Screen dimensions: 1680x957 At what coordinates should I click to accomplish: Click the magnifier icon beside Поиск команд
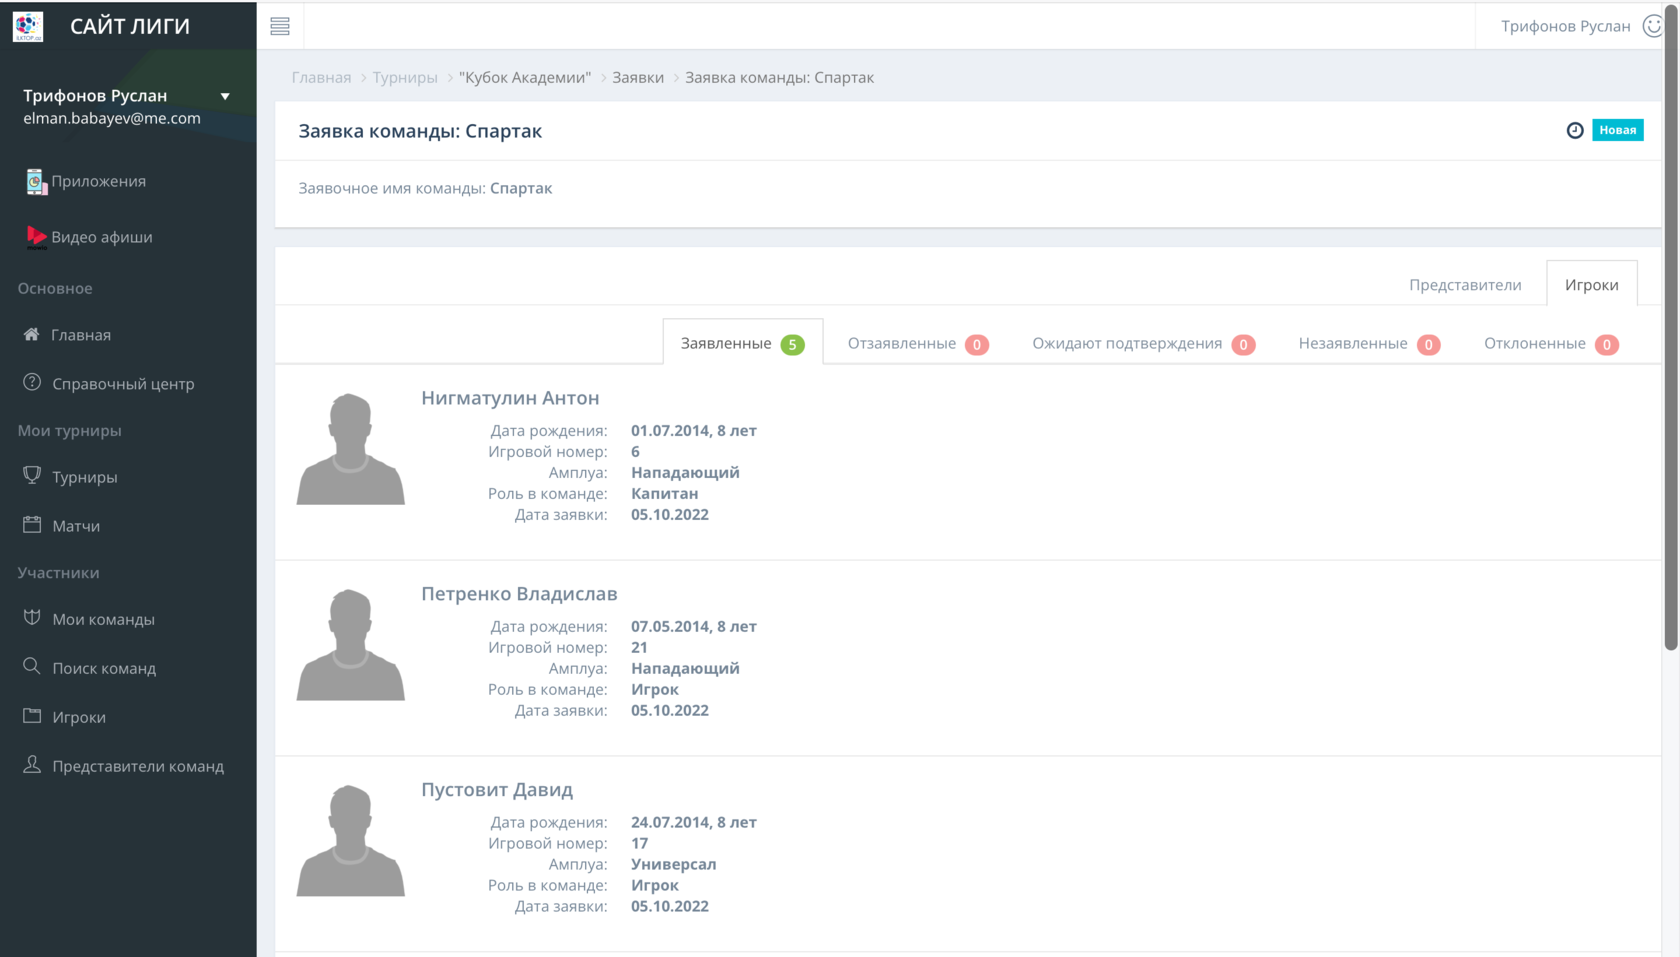coord(32,666)
